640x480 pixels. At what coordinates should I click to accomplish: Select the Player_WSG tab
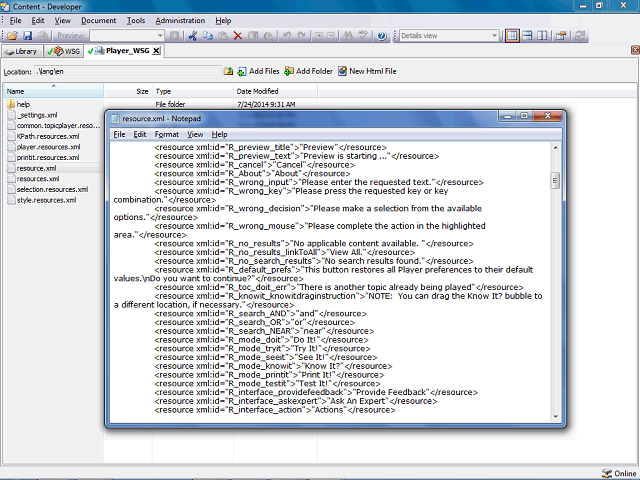point(124,51)
